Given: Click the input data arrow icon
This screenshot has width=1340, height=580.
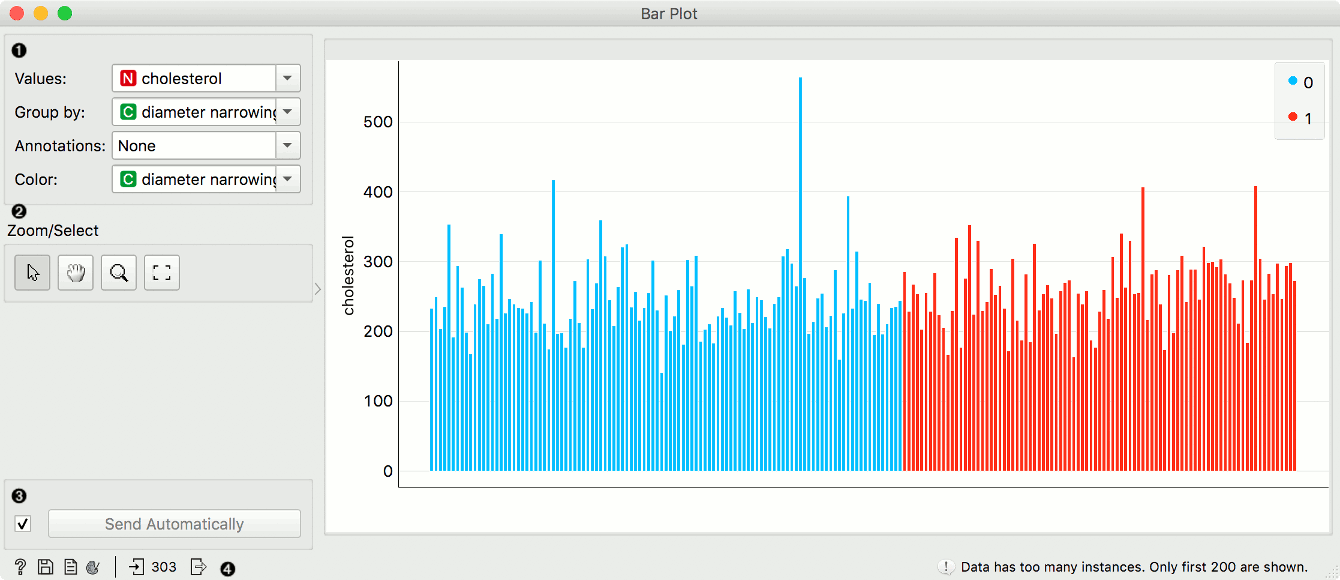Looking at the screenshot, I should point(137,567).
